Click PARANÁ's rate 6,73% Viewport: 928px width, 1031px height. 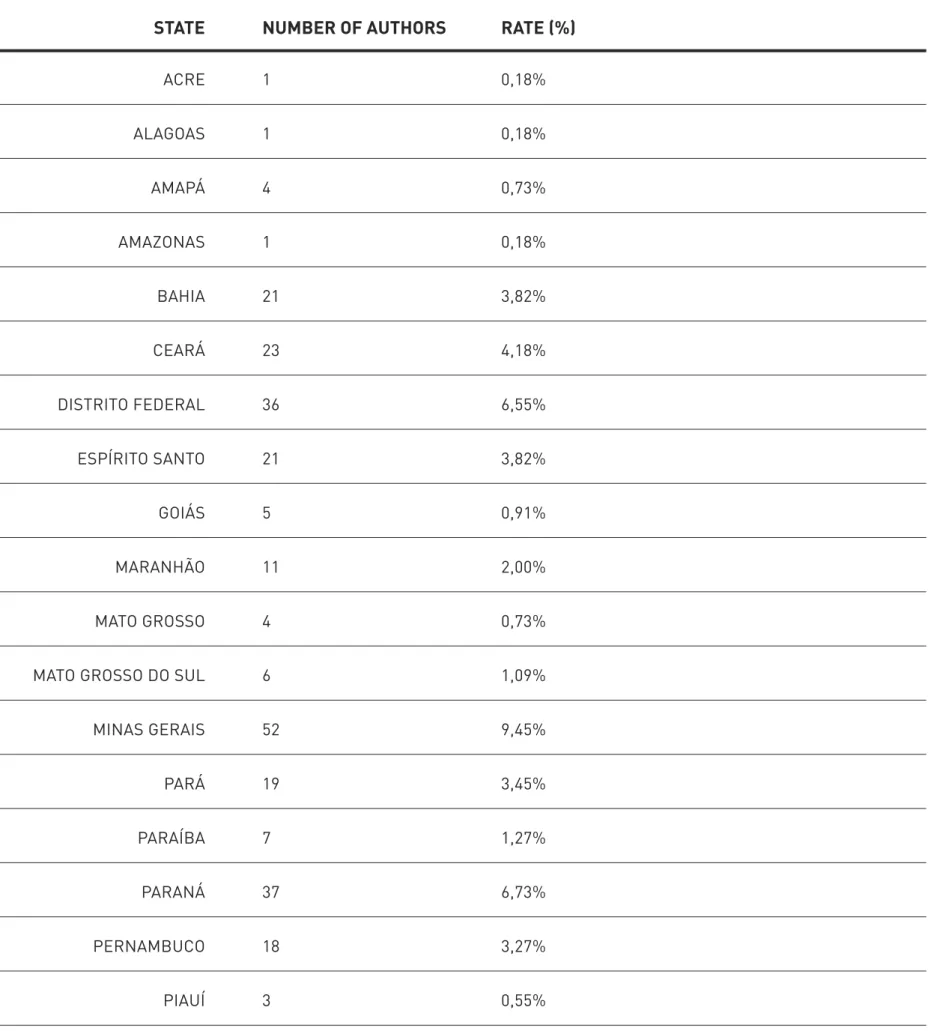(x=523, y=892)
